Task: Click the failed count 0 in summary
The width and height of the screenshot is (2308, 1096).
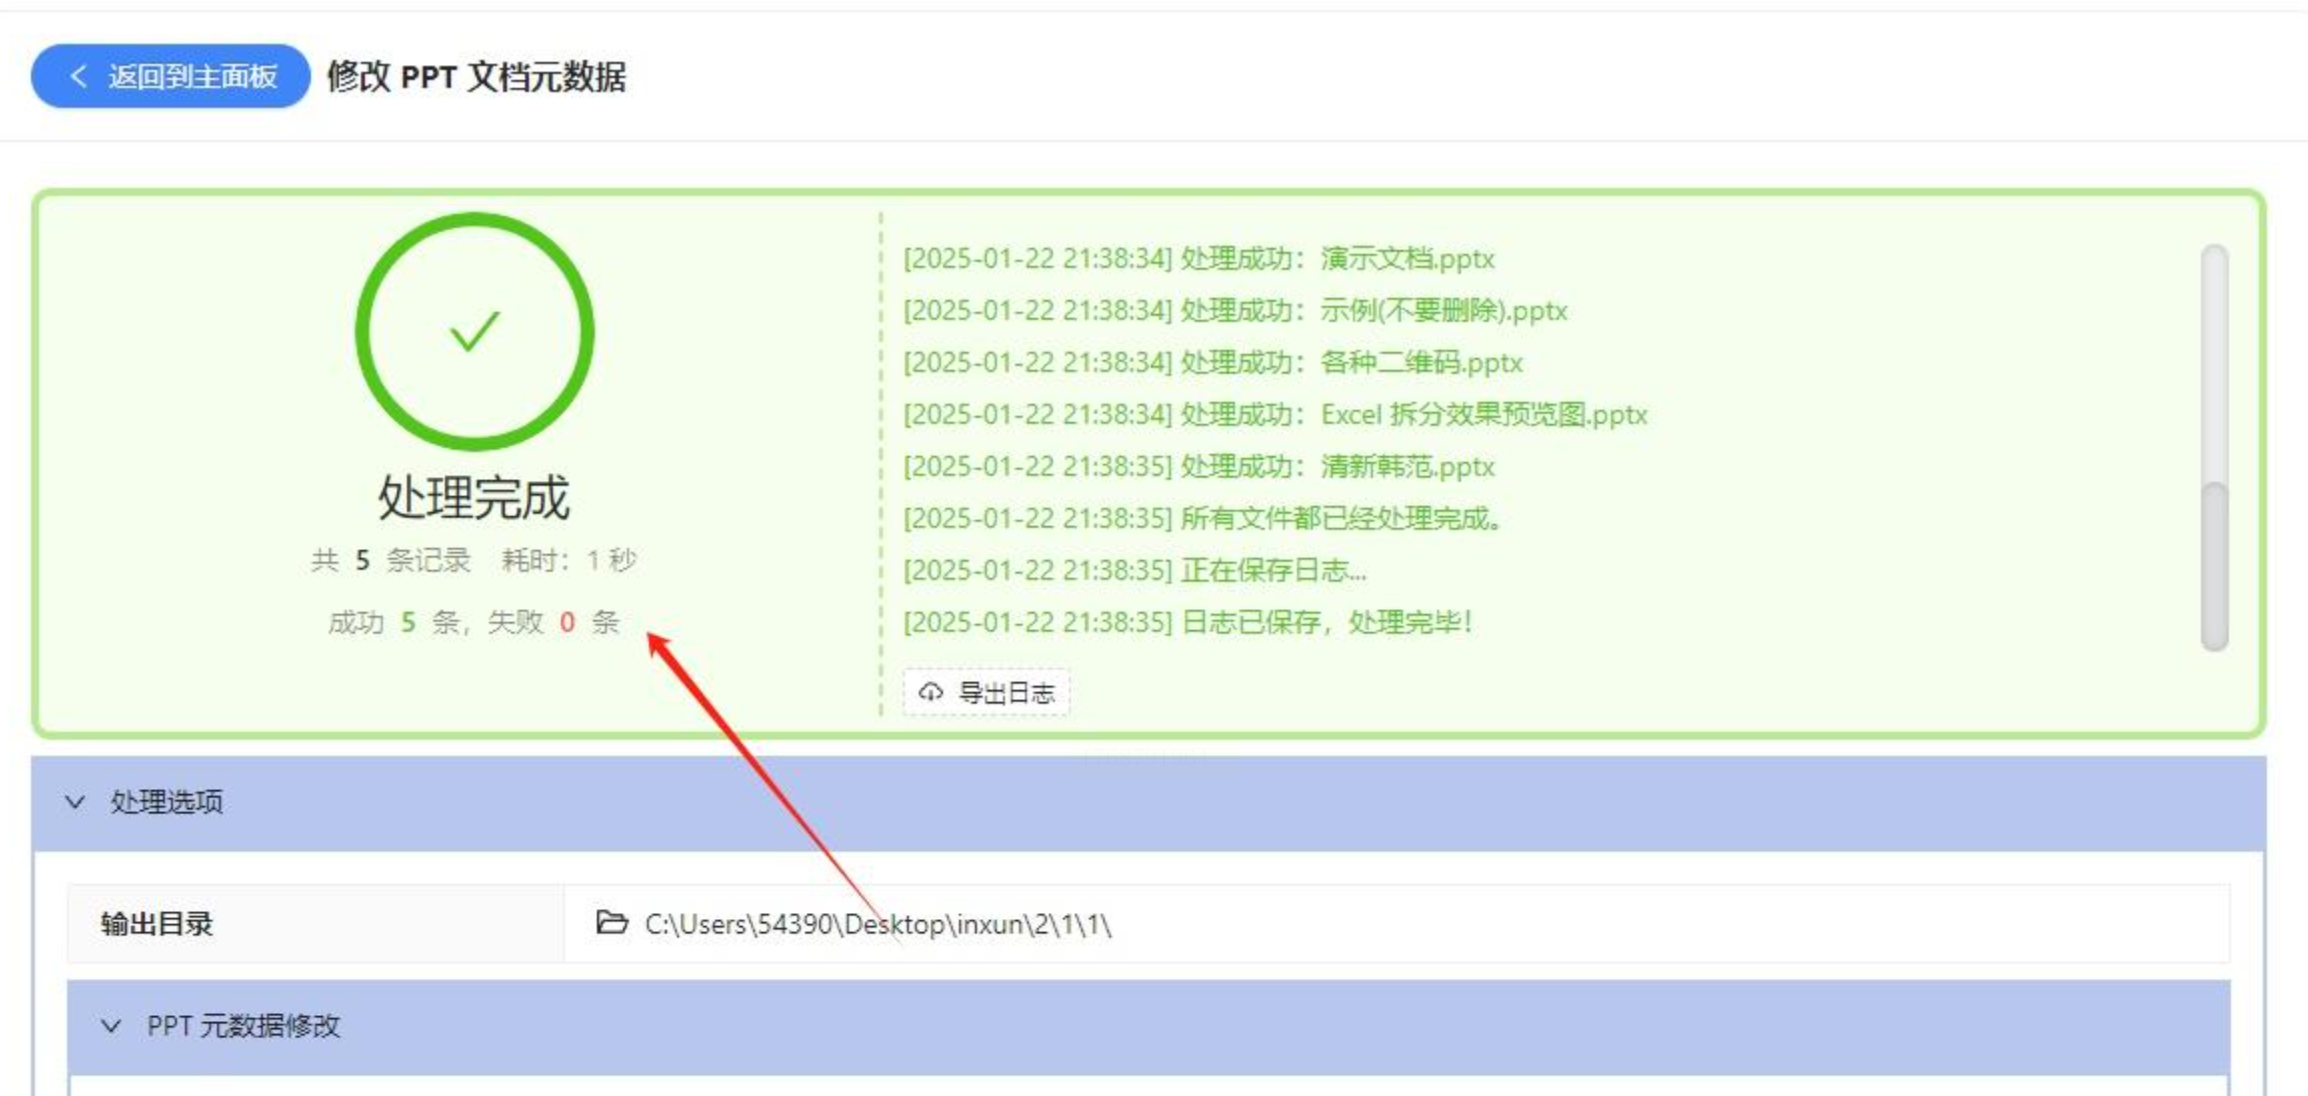Action: click(x=567, y=623)
